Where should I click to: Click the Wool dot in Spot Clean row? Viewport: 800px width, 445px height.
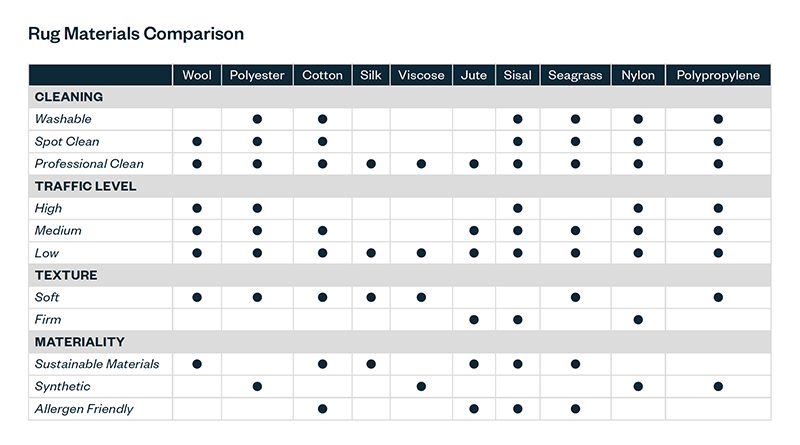[x=197, y=142]
